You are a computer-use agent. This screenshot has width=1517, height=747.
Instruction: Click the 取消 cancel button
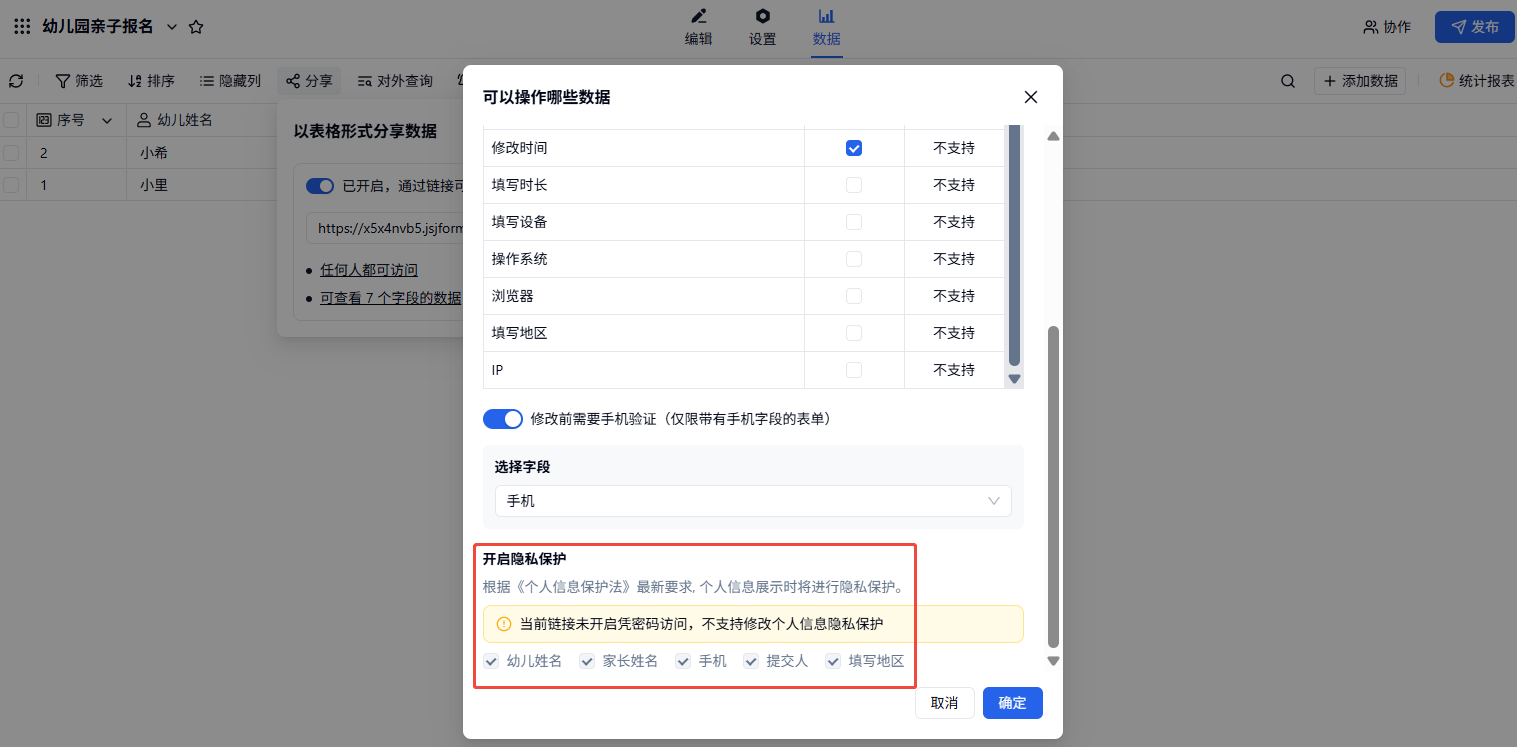[x=944, y=703]
